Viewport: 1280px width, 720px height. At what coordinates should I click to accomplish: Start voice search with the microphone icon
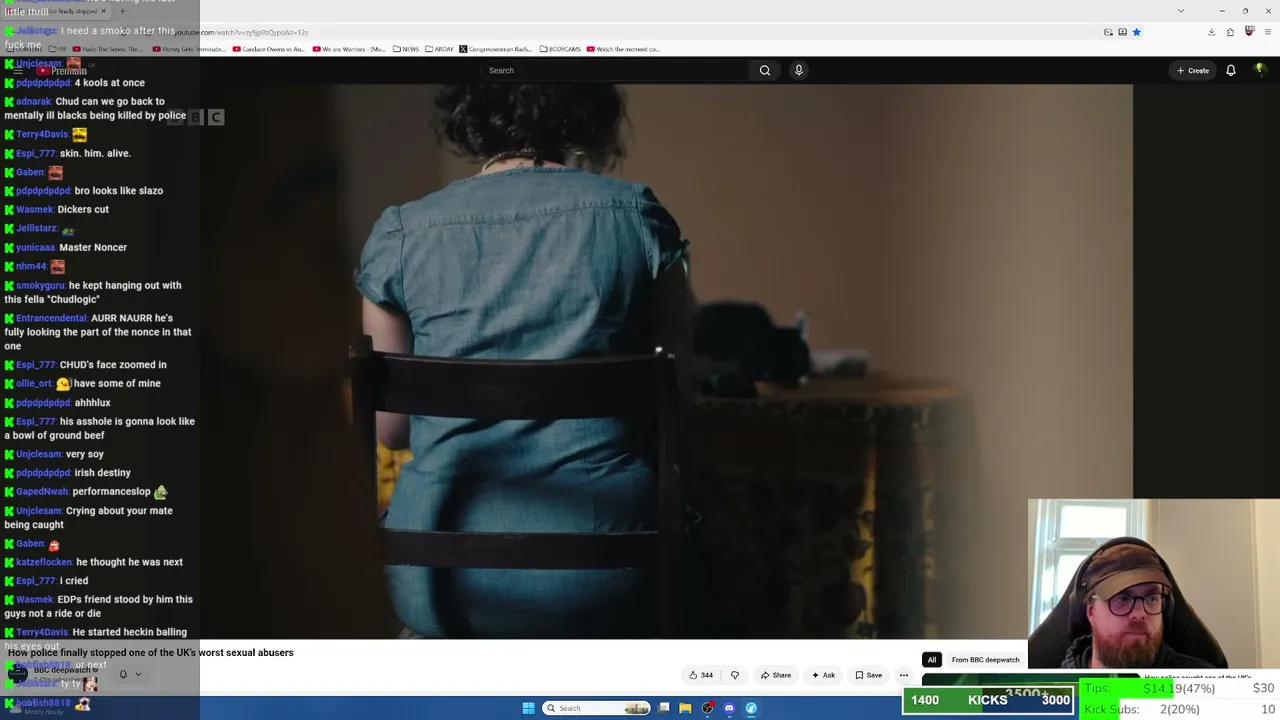(x=798, y=70)
